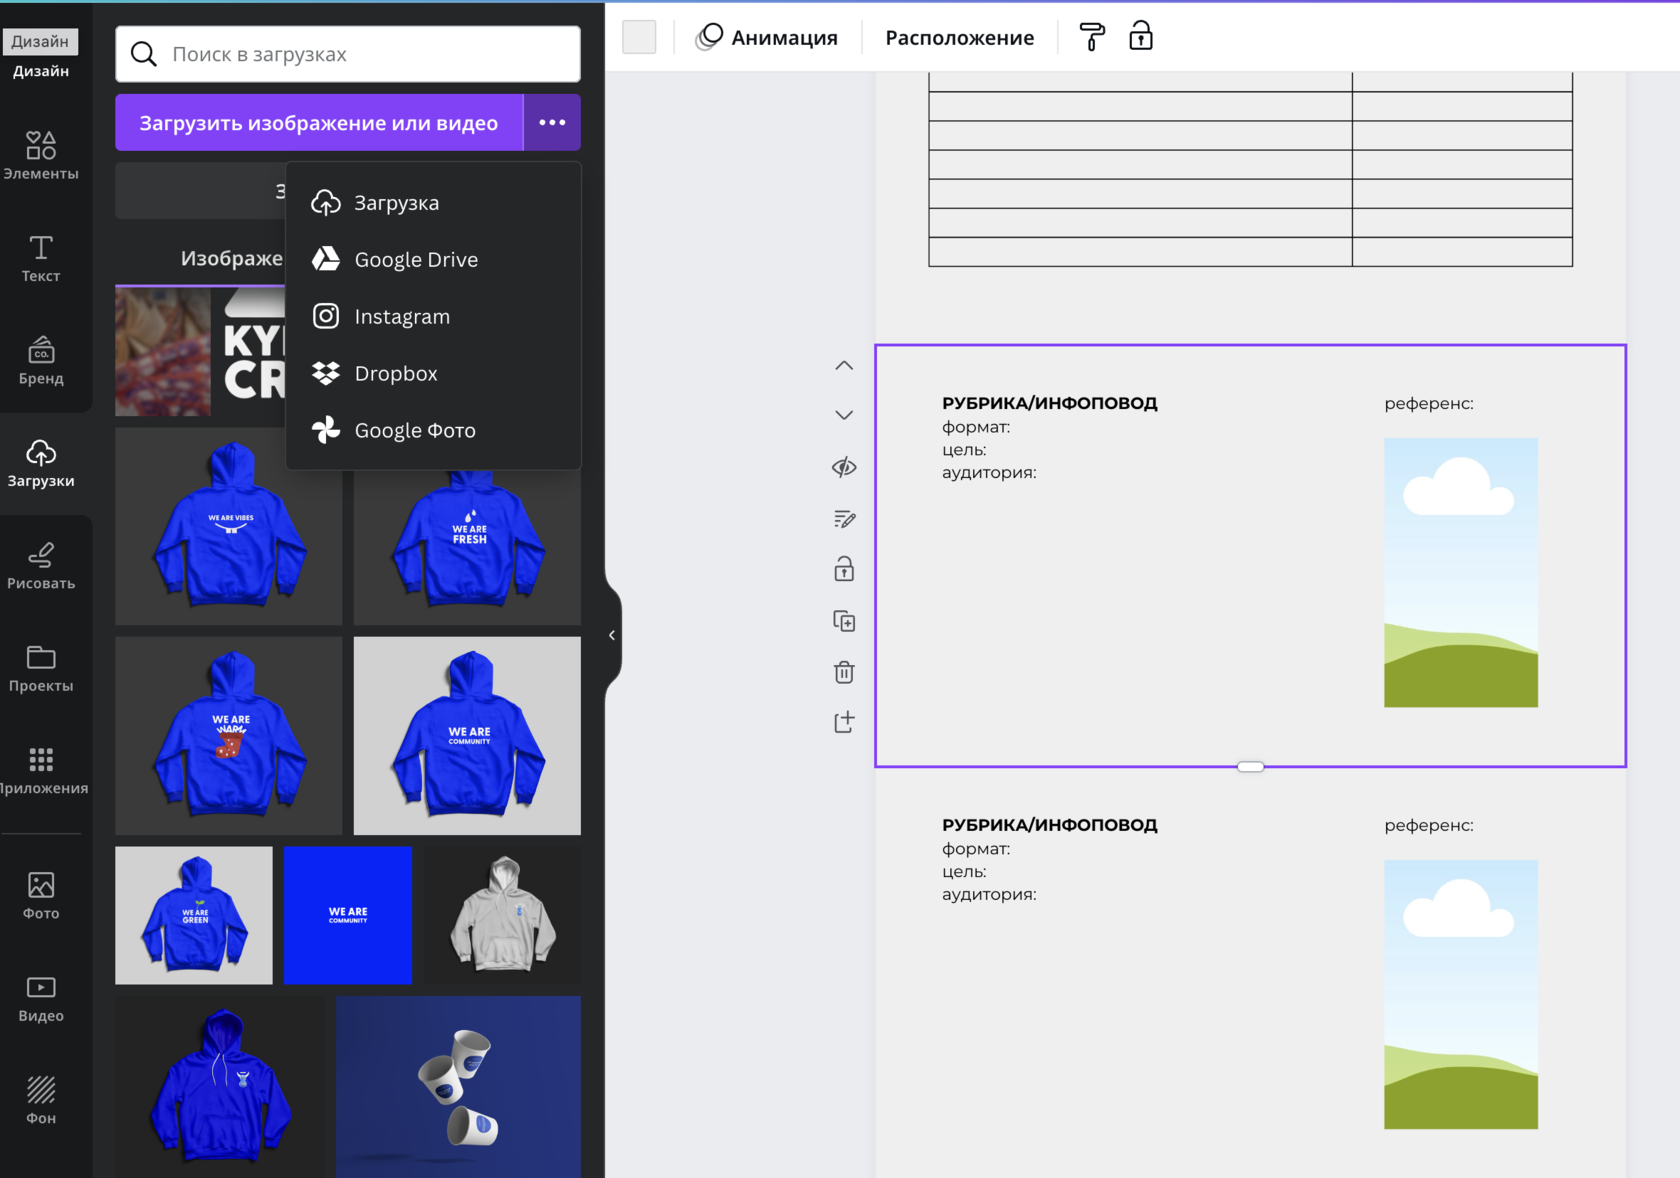Delete the page using trash icon
Viewport: 1680px width, 1178px height.
pos(844,672)
